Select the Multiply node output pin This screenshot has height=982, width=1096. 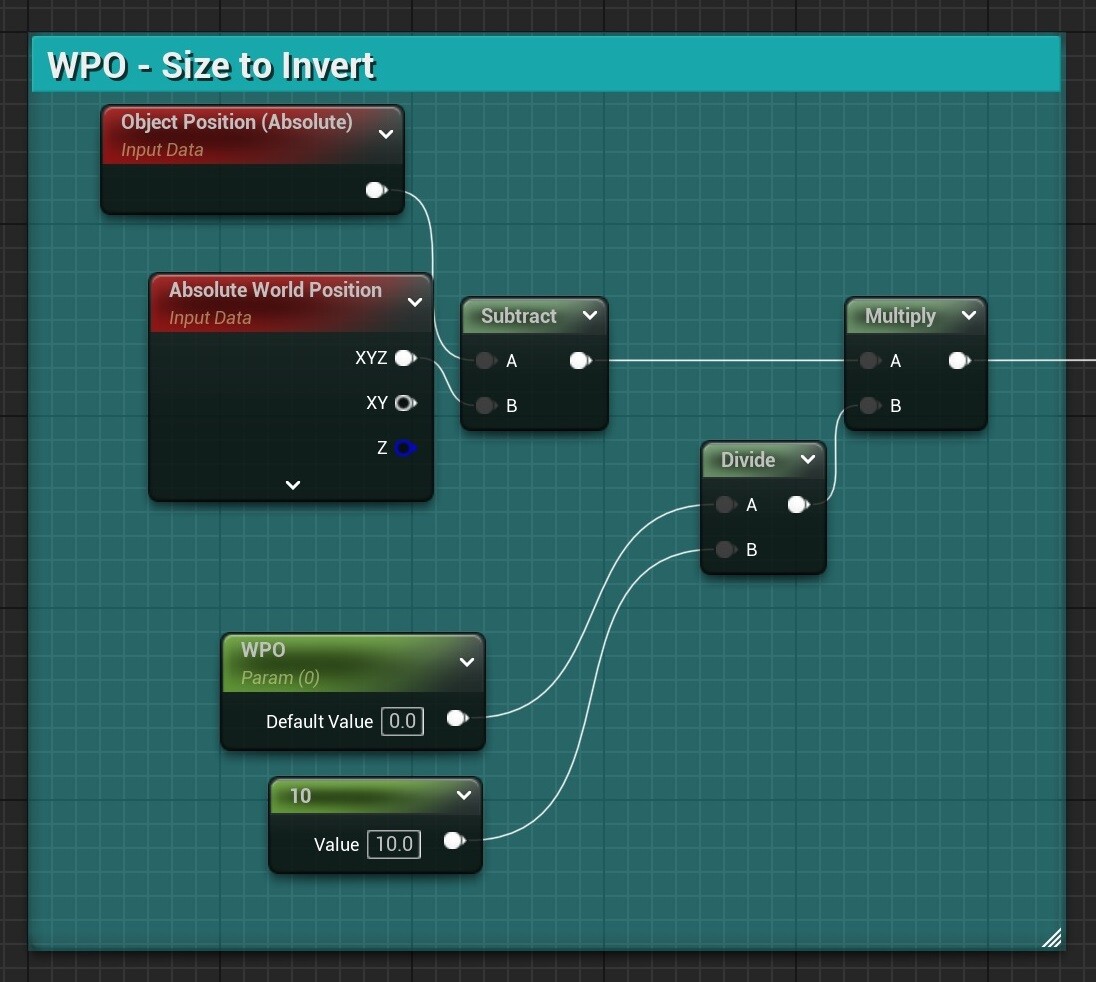point(959,361)
